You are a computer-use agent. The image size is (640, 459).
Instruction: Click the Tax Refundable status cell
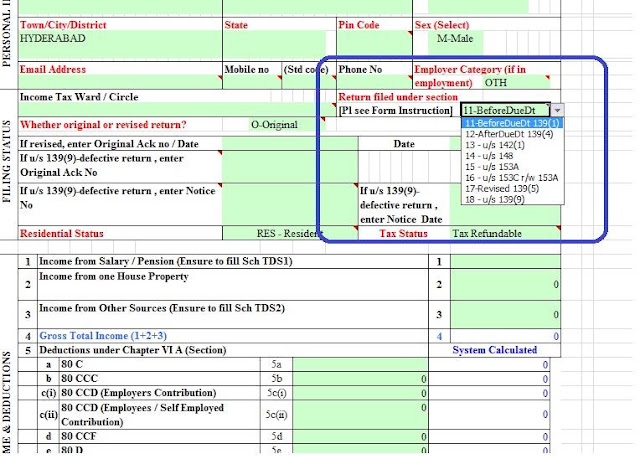(505, 233)
